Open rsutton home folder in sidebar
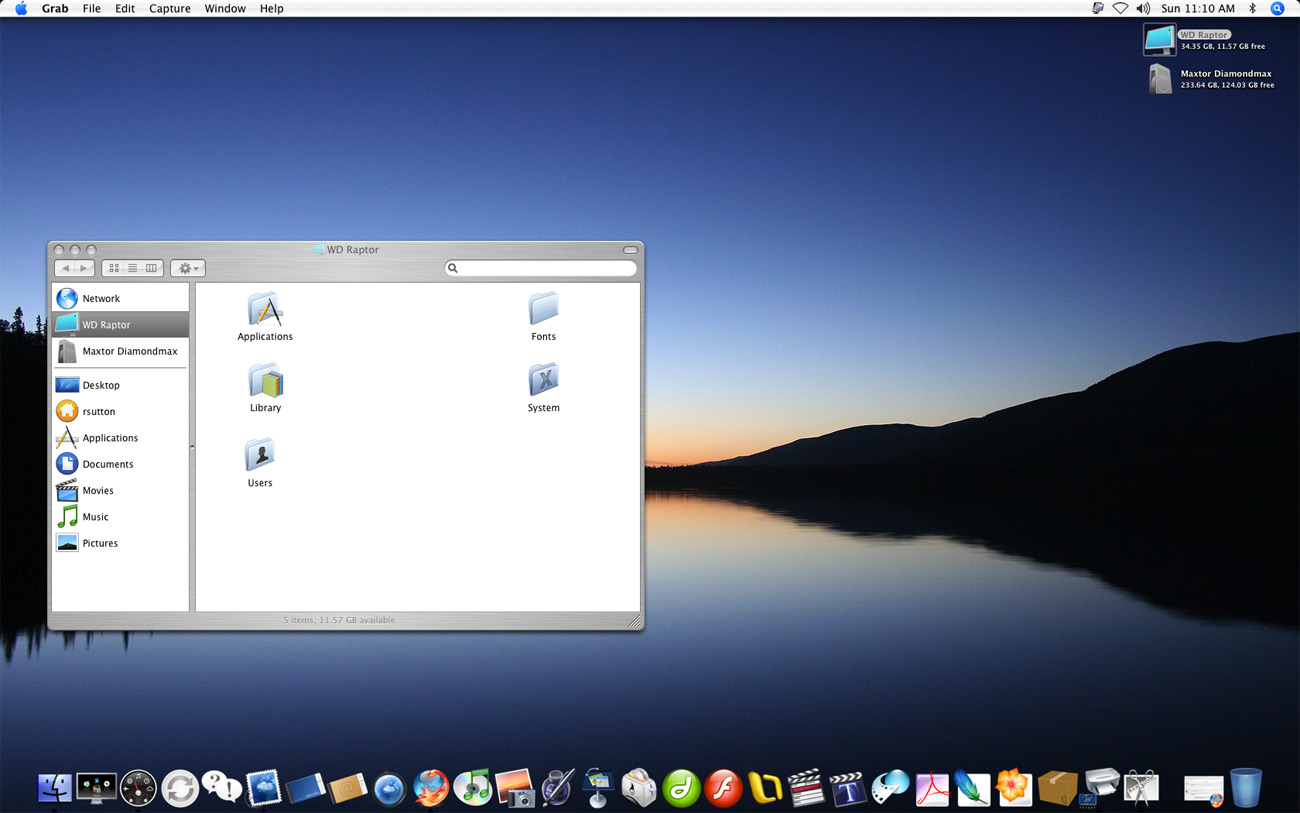 tap(120, 411)
